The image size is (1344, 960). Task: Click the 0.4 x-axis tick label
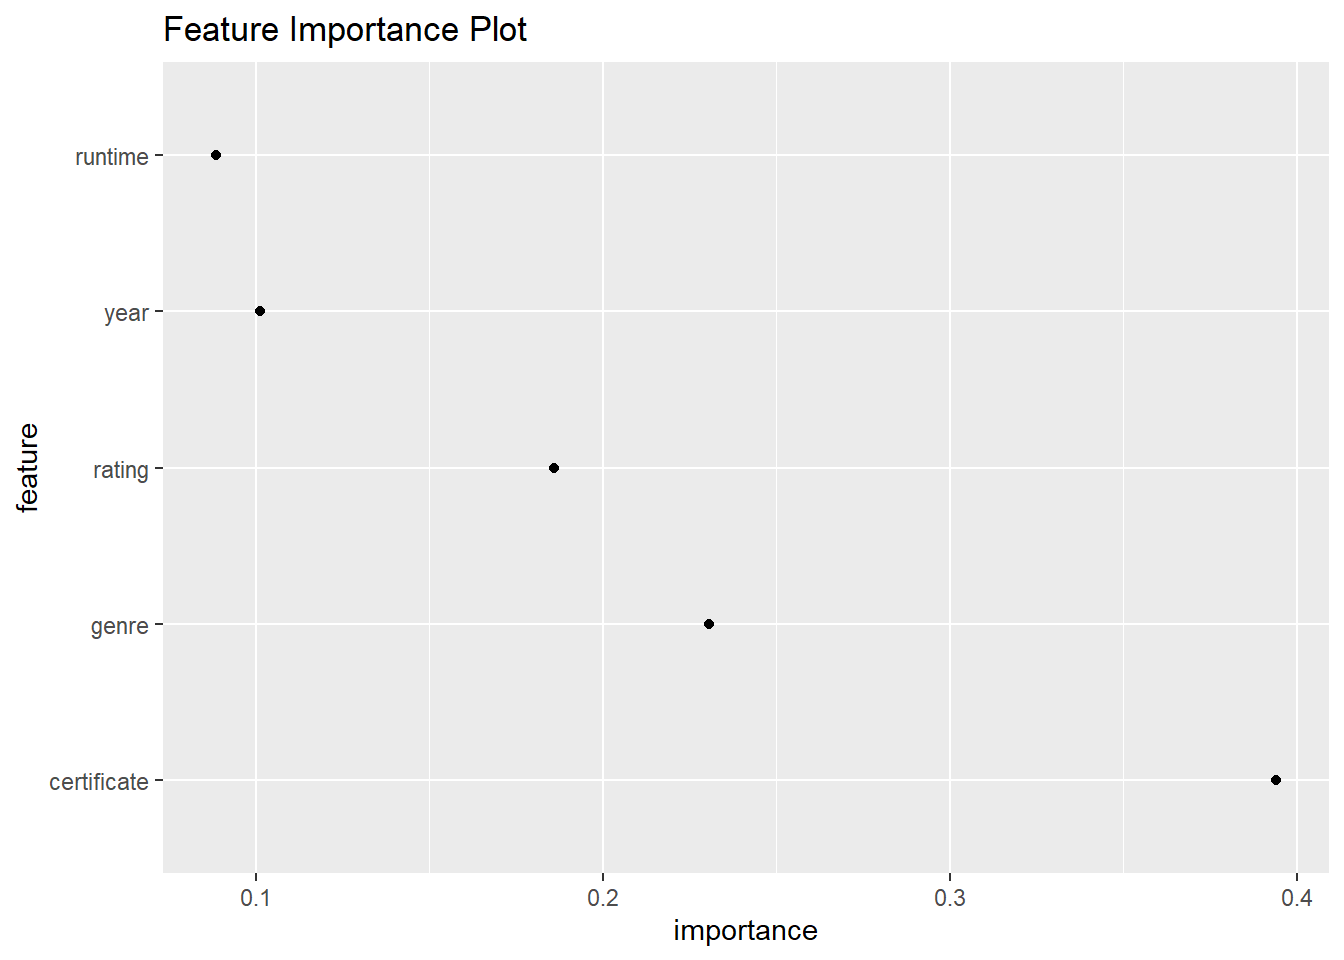(x=1297, y=898)
